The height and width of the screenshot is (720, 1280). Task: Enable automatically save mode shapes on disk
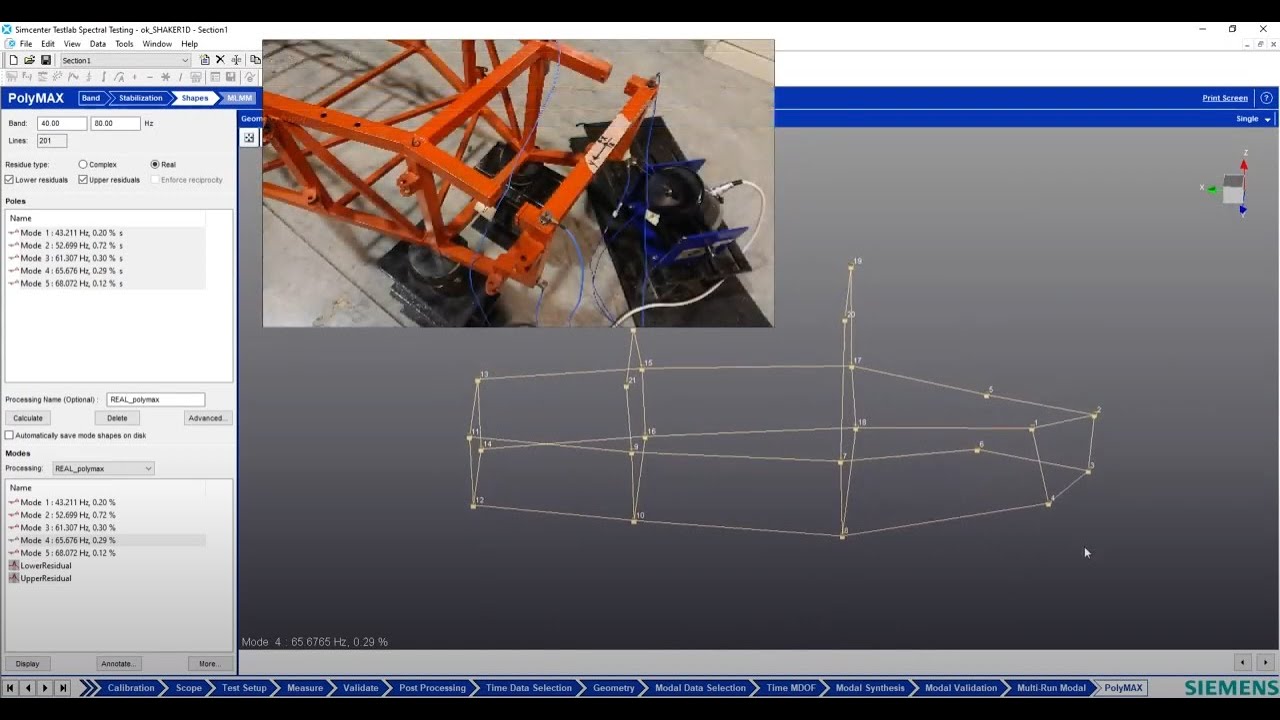[9, 435]
